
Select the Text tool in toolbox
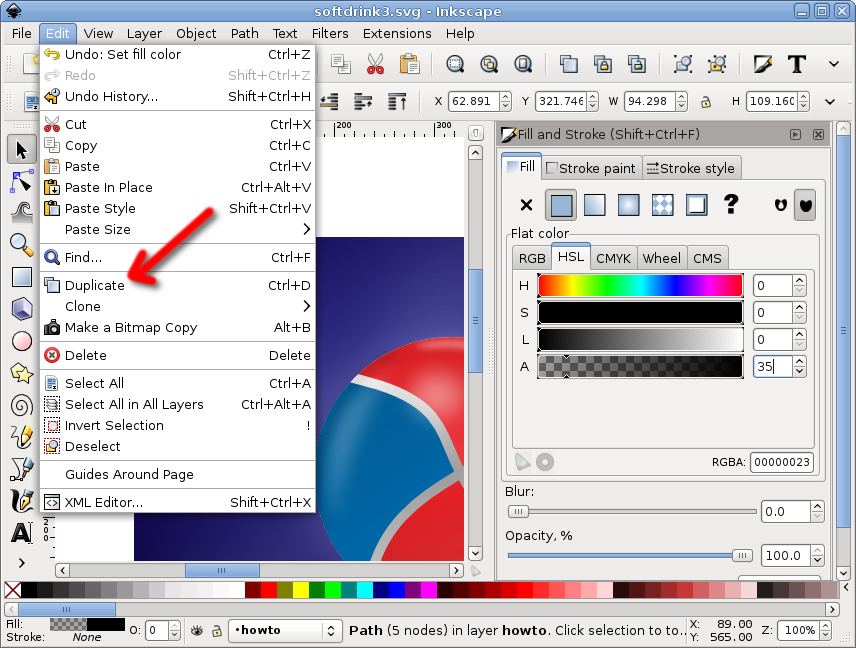pyautogui.click(x=22, y=532)
